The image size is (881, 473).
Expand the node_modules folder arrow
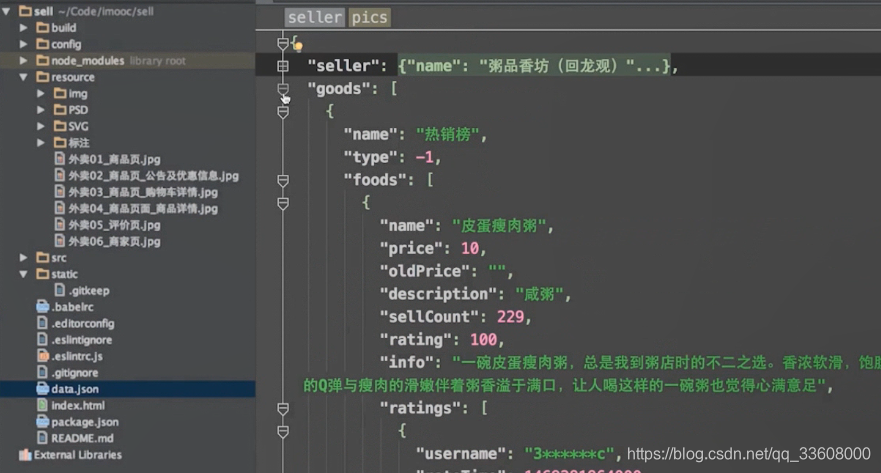(24, 60)
